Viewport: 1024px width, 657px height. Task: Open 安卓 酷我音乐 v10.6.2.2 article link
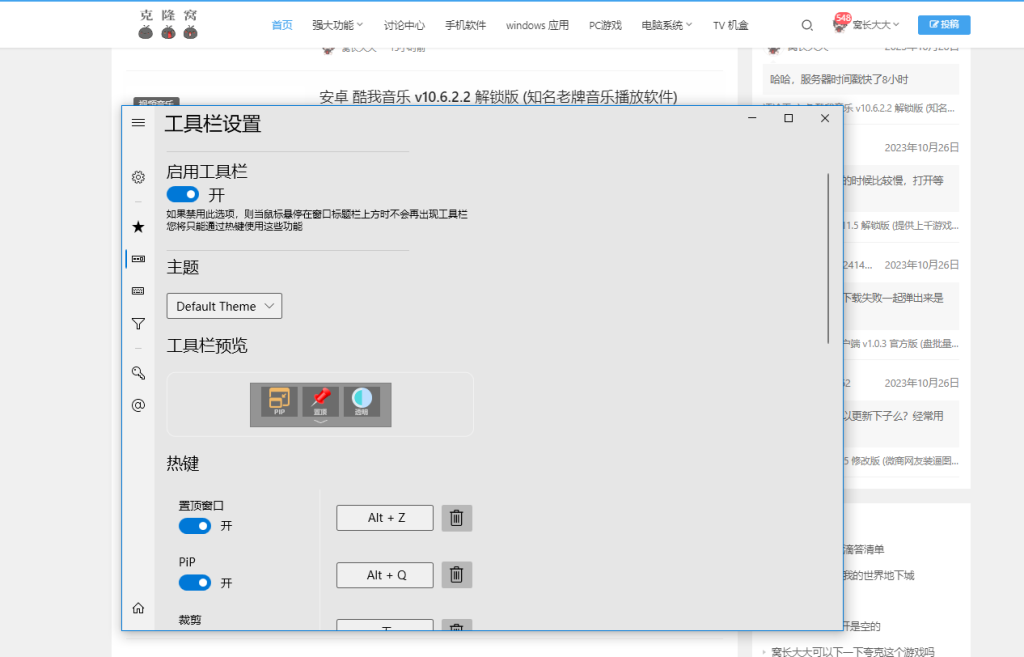click(x=498, y=97)
